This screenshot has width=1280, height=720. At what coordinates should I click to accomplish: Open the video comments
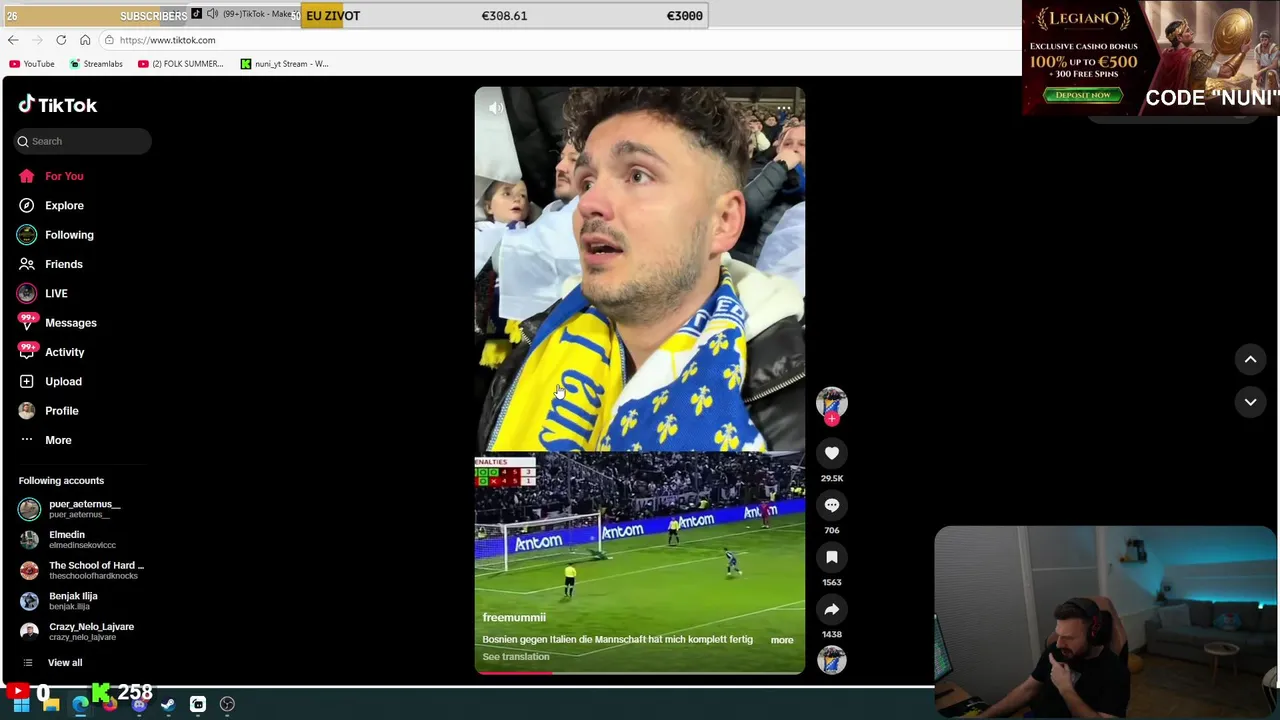pos(831,505)
